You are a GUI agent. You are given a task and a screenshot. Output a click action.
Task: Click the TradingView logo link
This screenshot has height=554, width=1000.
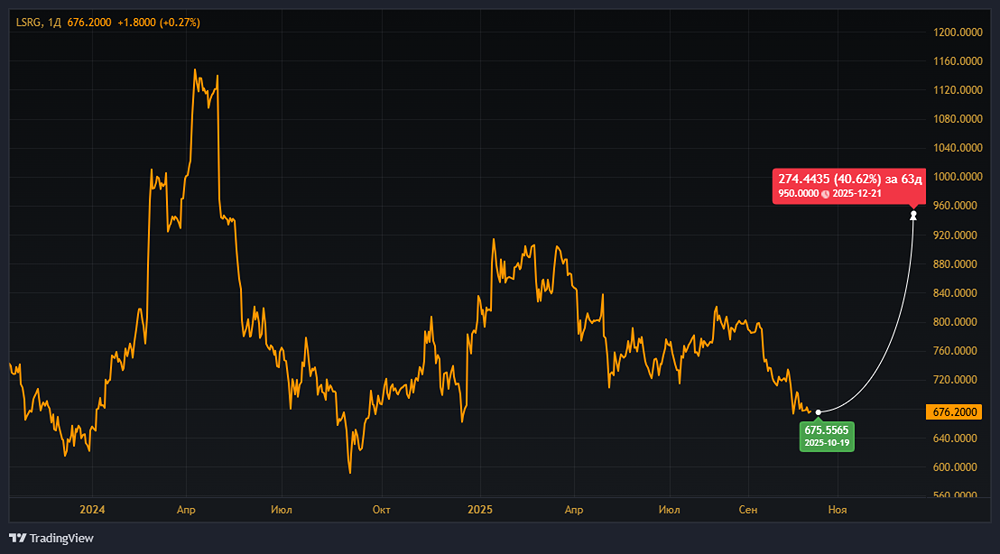click(51, 538)
